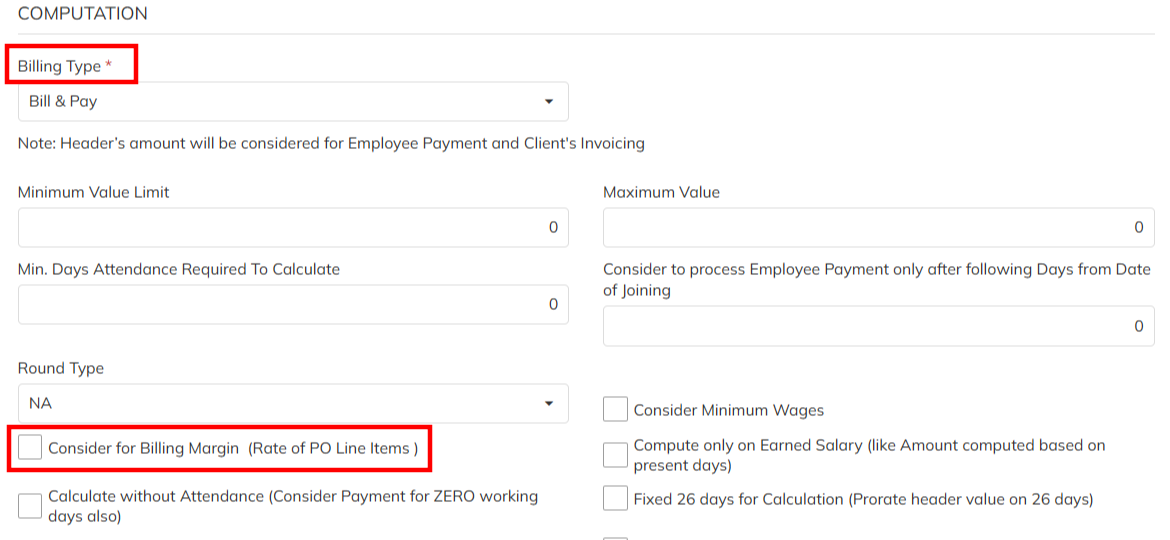
Task: Check Compute only on Earned Salary box
Action: pyautogui.click(x=616, y=455)
